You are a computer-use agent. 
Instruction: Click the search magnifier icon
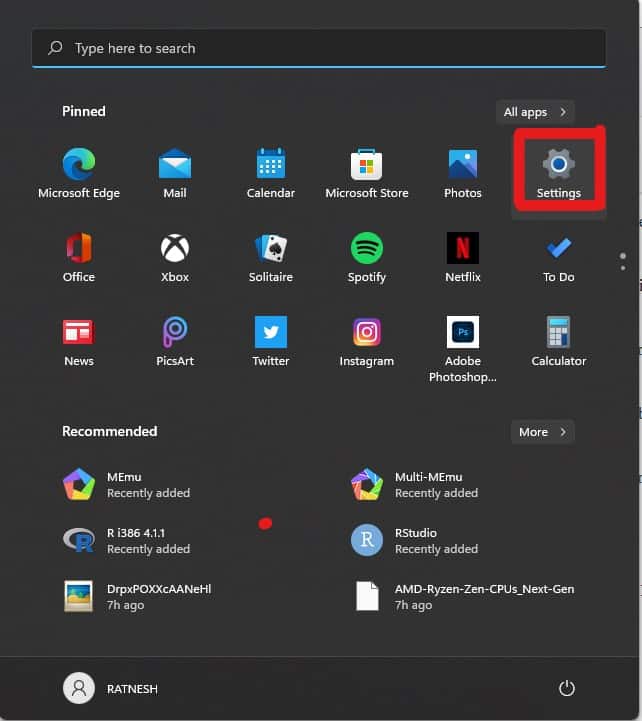point(55,48)
